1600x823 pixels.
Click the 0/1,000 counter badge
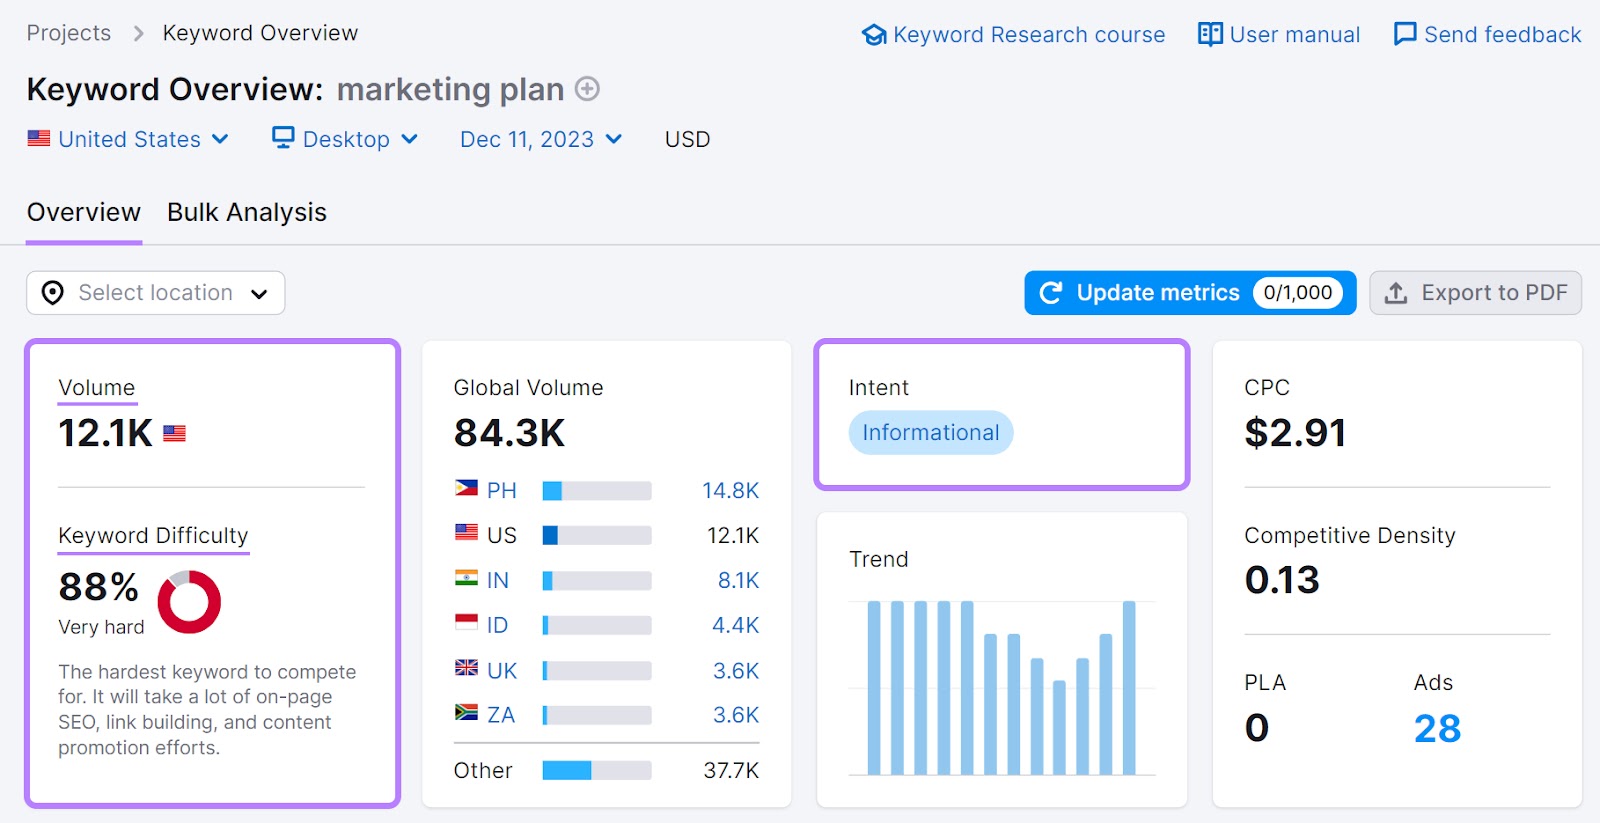[1298, 293]
